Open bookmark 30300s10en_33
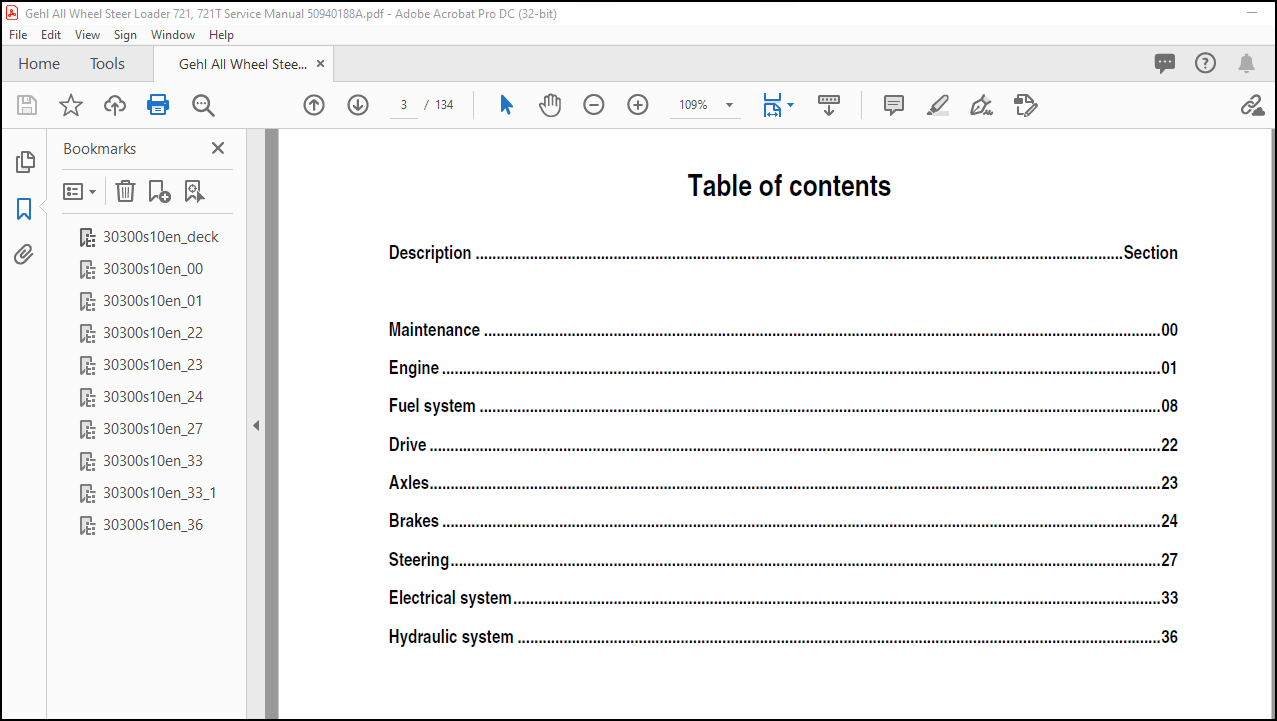 pyautogui.click(x=152, y=461)
